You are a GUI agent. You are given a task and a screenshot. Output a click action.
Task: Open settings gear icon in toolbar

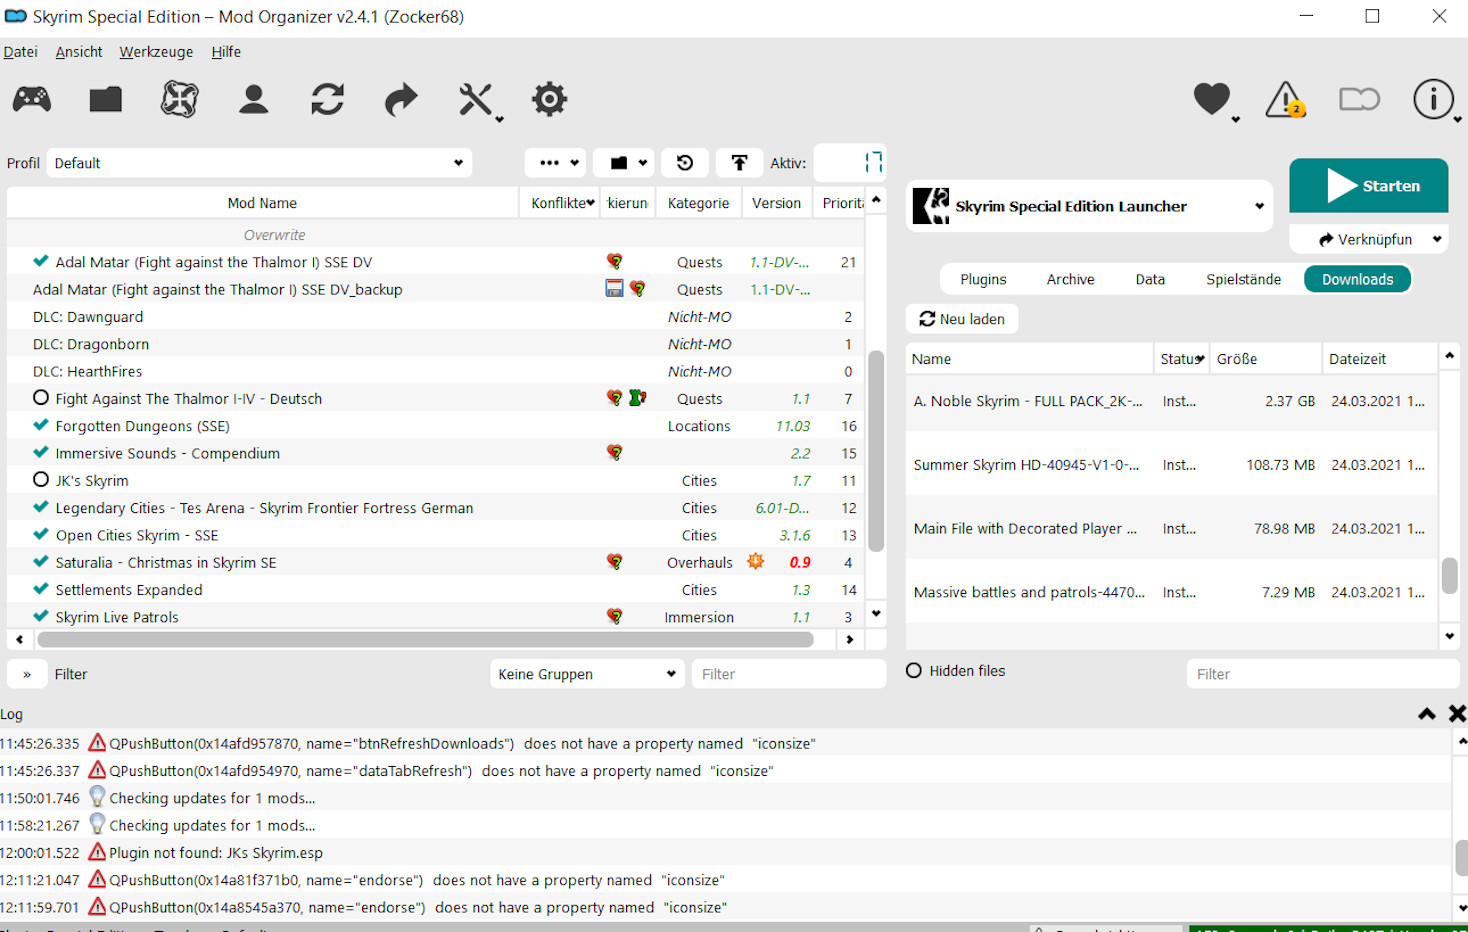[x=549, y=99]
